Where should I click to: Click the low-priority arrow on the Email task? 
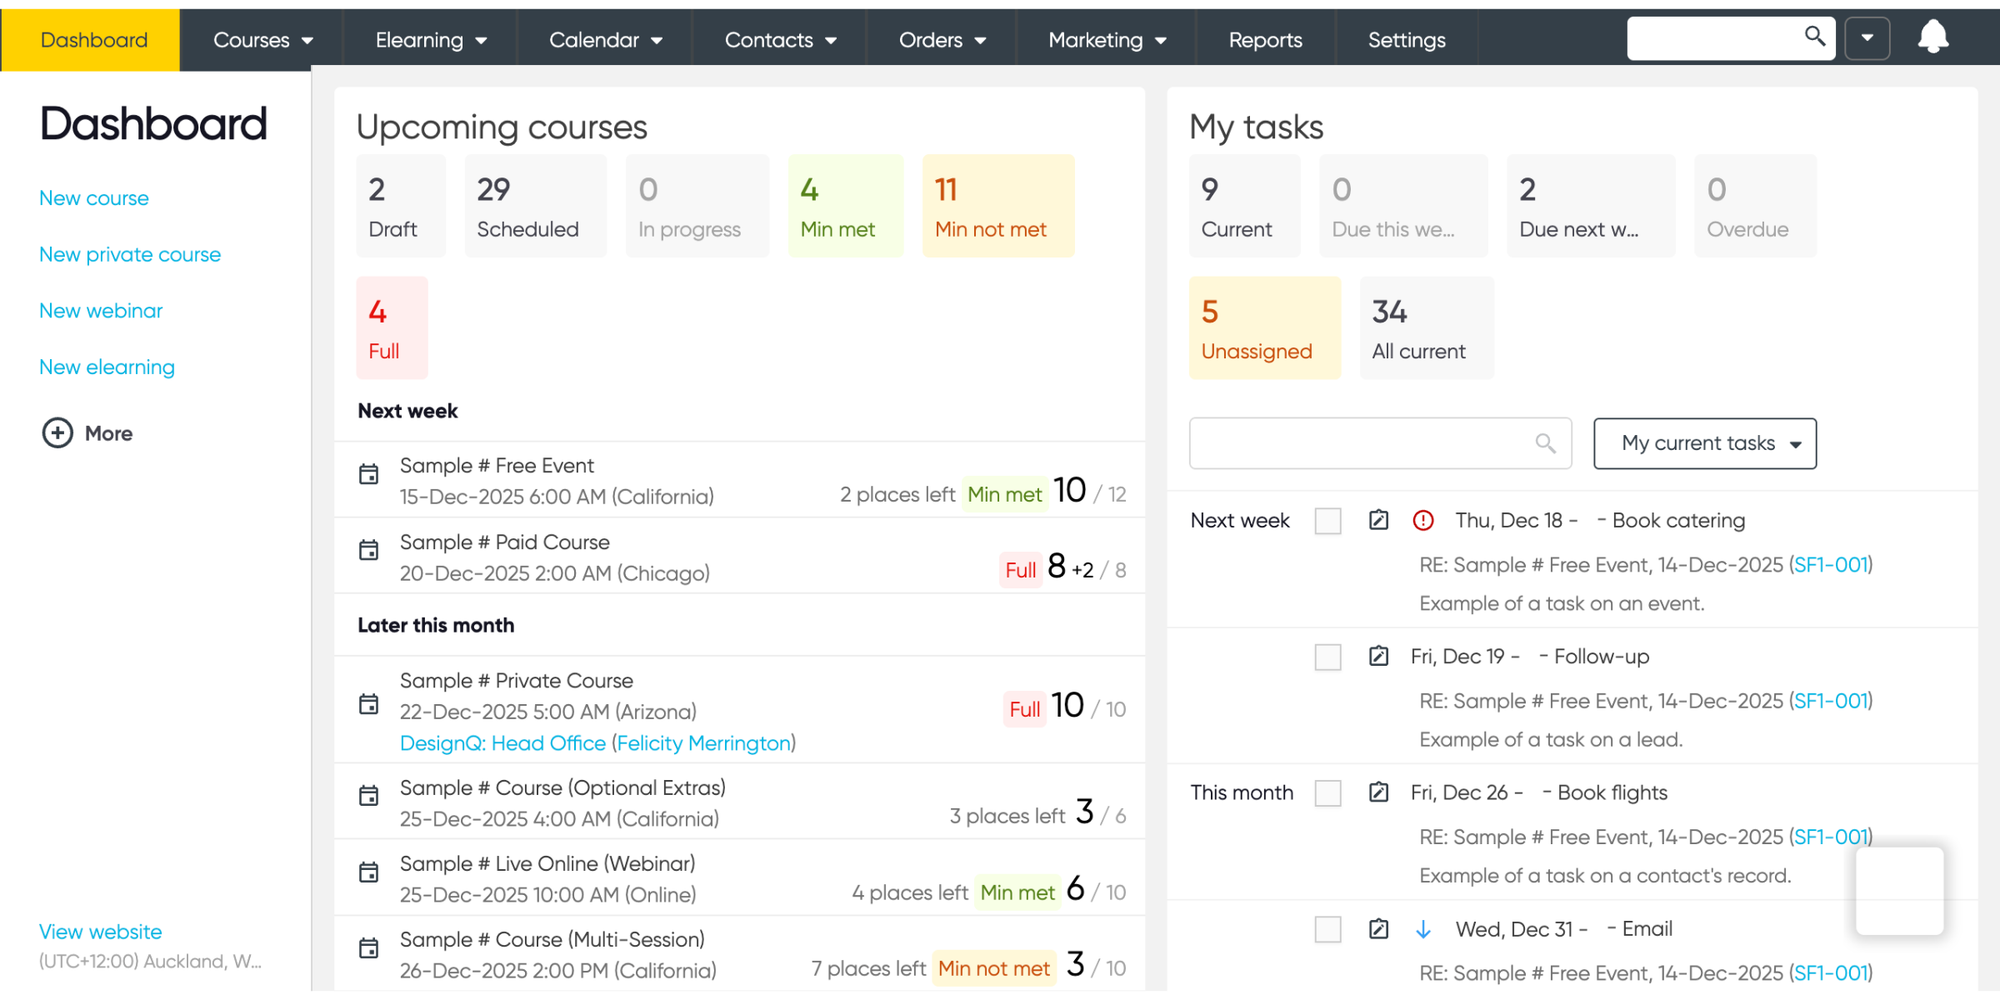pyautogui.click(x=1422, y=929)
